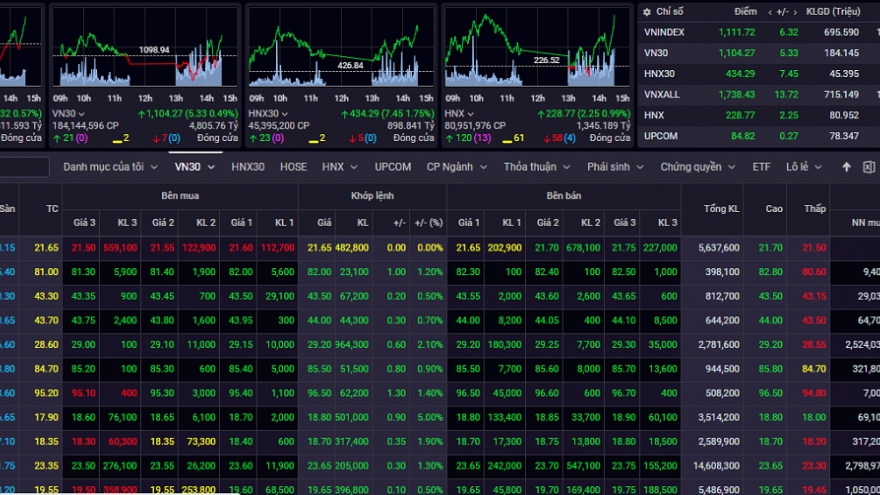The width and height of the screenshot is (880, 495).
Task: Sort by Tổng KL column header
Action: point(720,208)
